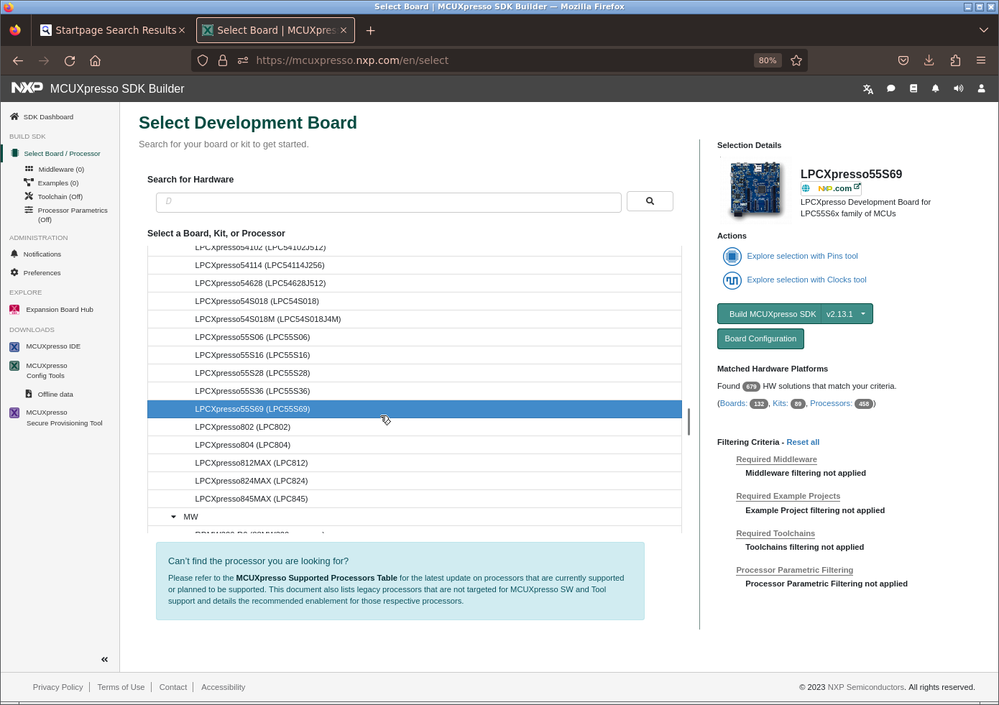Click the search magnifier button
999x705 pixels.
650,201
